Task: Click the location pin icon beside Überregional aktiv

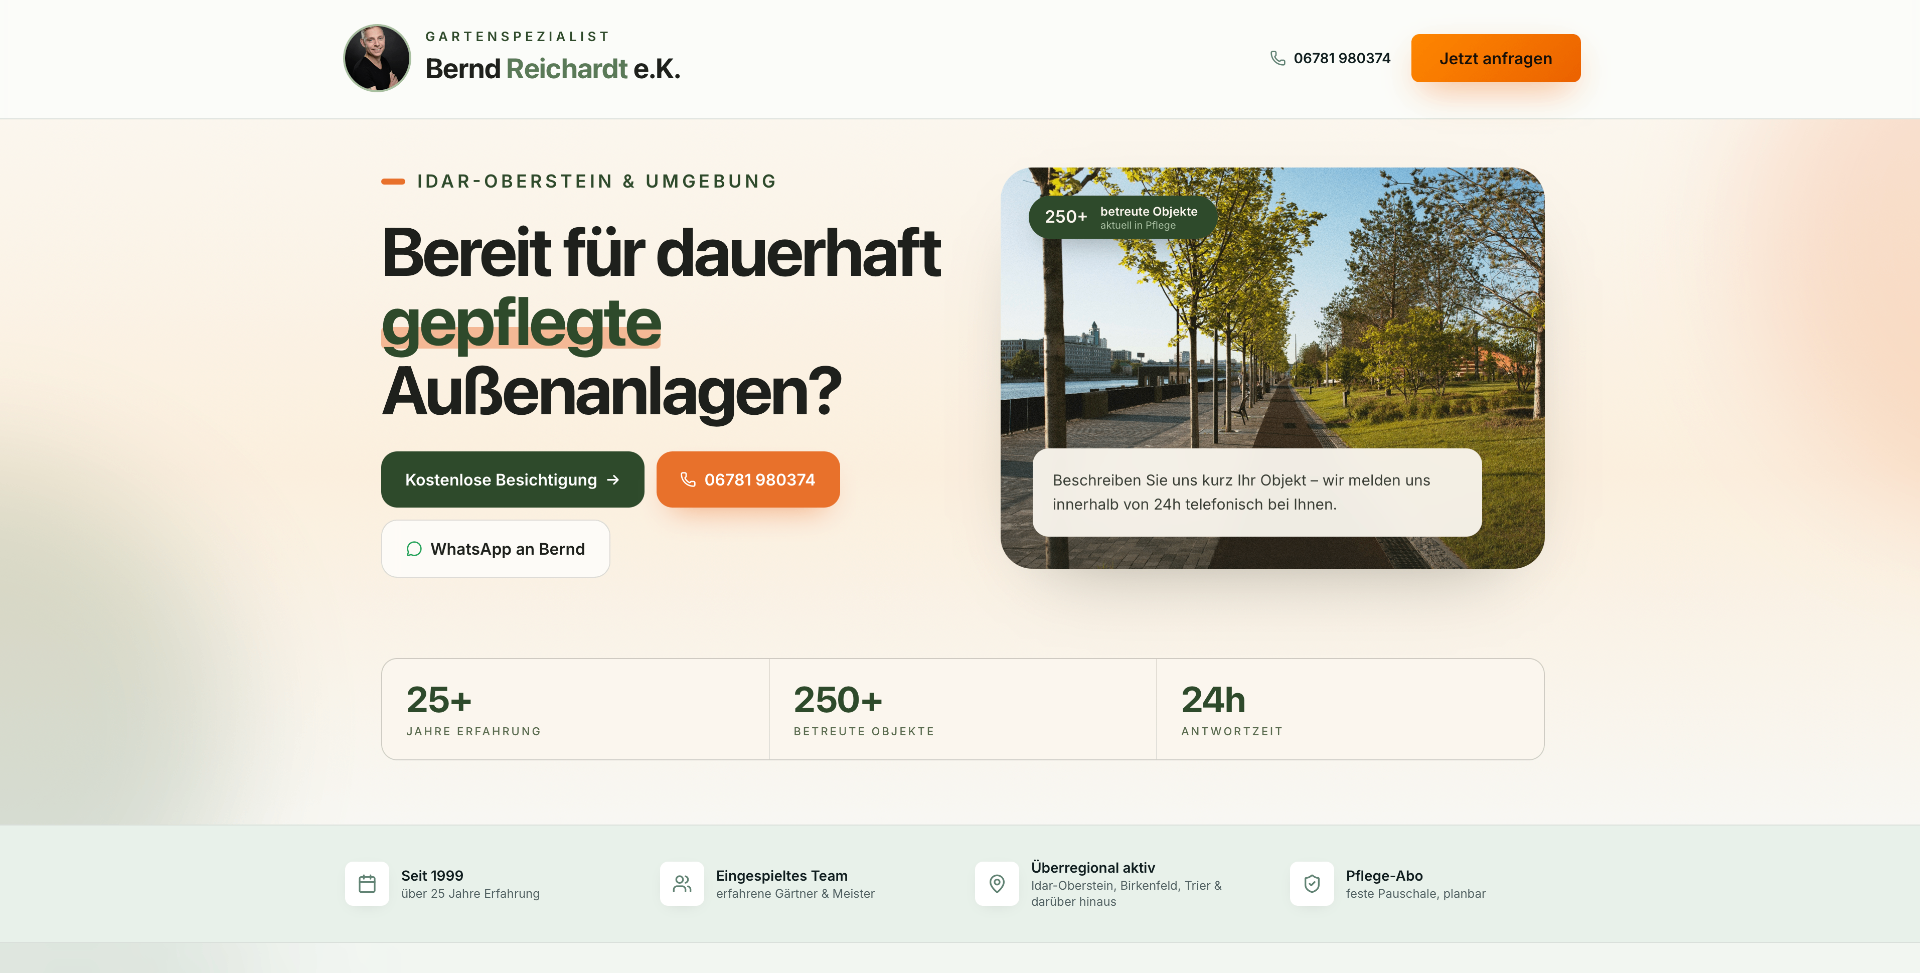Action: [x=997, y=884]
